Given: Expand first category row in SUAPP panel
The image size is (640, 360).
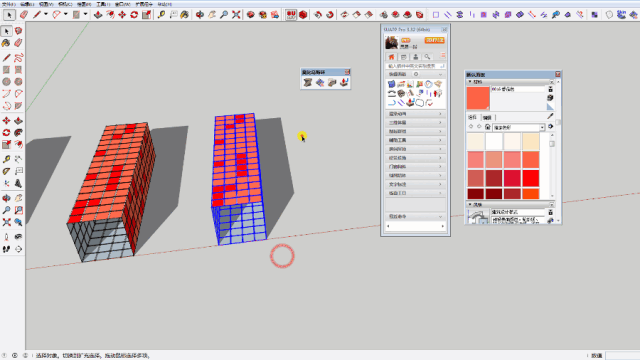Looking at the screenshot, I should point(415,114).
